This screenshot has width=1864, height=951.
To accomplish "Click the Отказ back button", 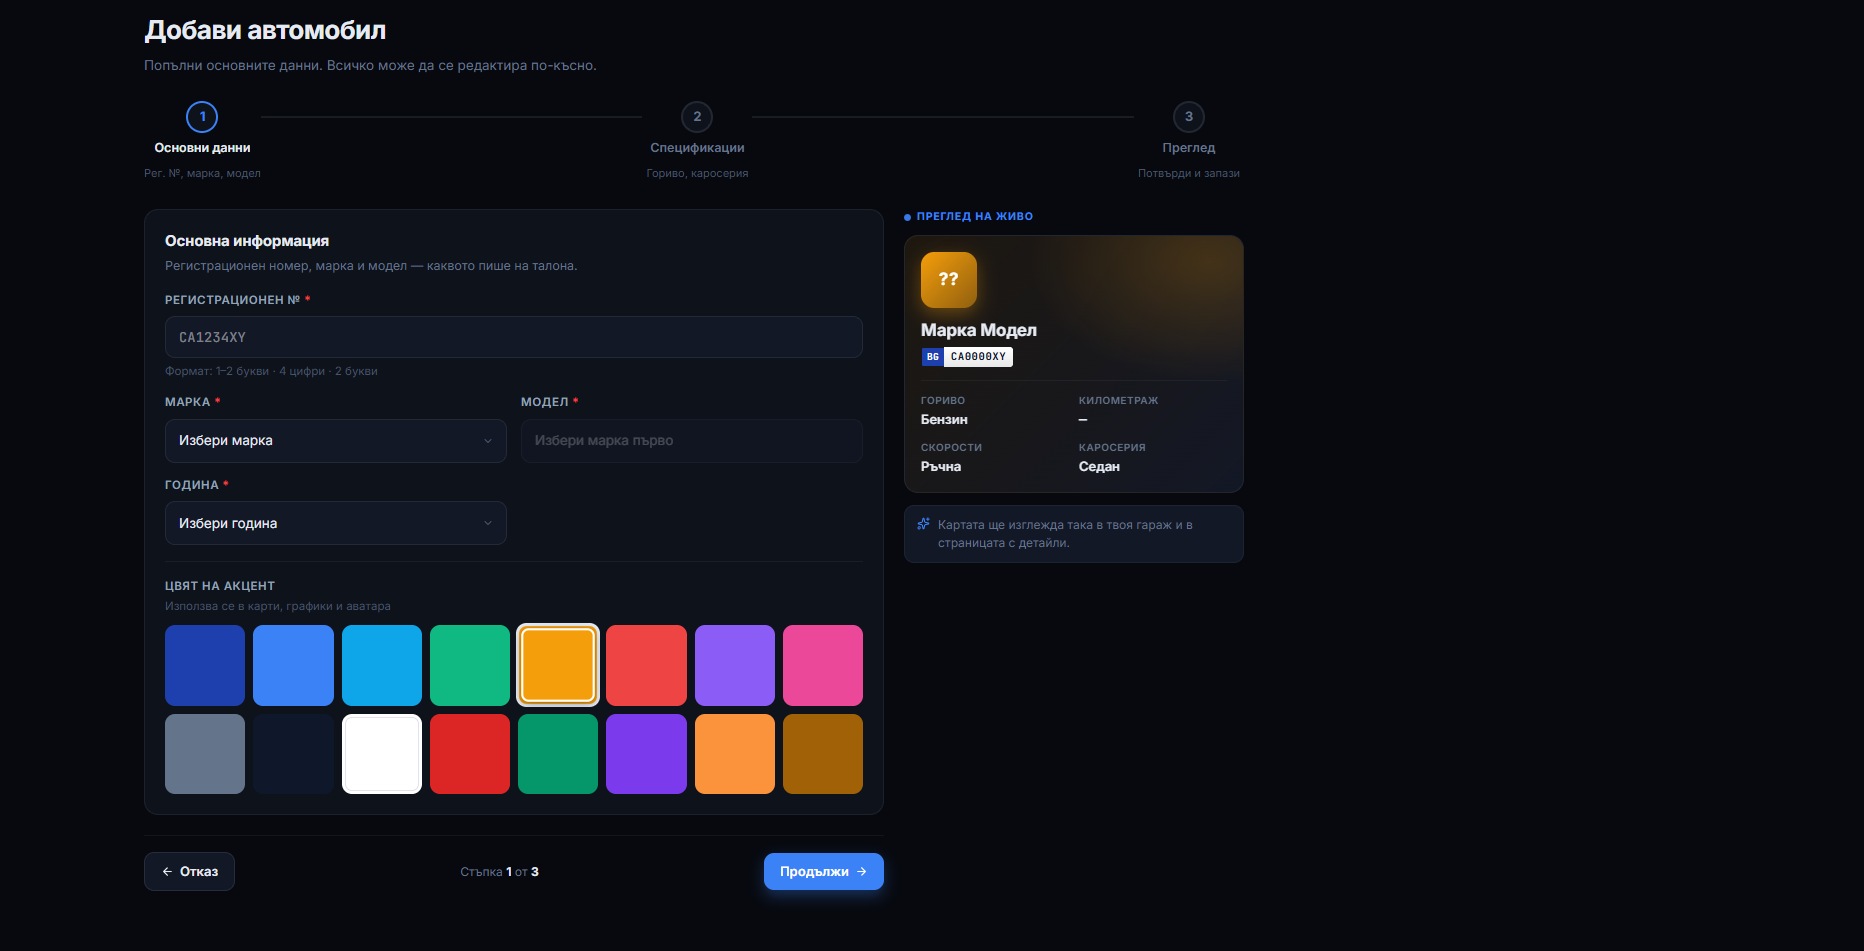I will click(189, 872).
